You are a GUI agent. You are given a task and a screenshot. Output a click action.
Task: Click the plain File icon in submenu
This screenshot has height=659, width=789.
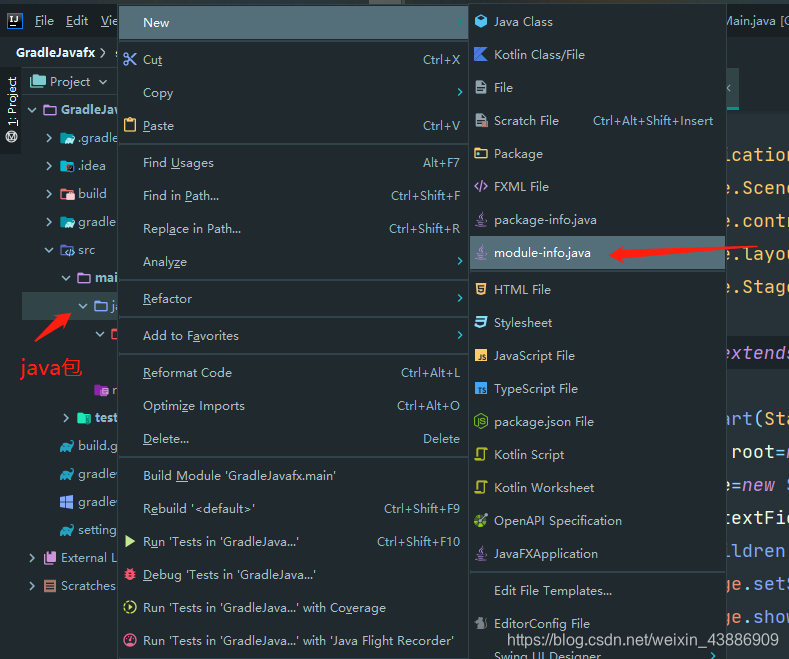(481, 87)
